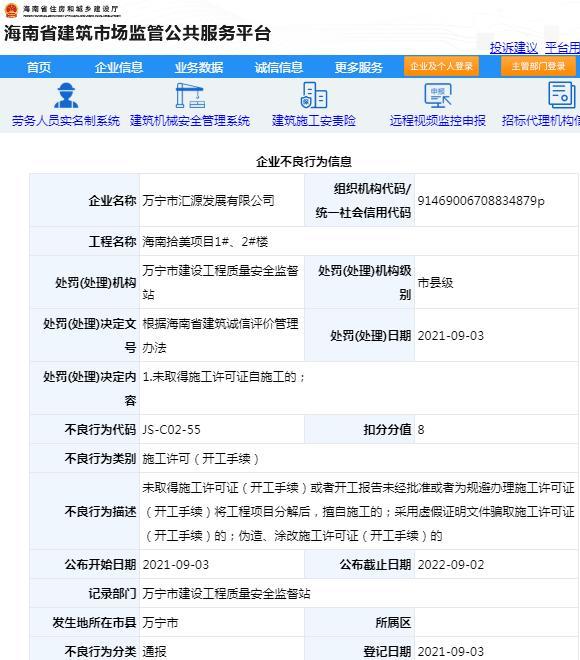Select location value 万宁市
Screen dimensions: 580x660
(x=160, y=623)
